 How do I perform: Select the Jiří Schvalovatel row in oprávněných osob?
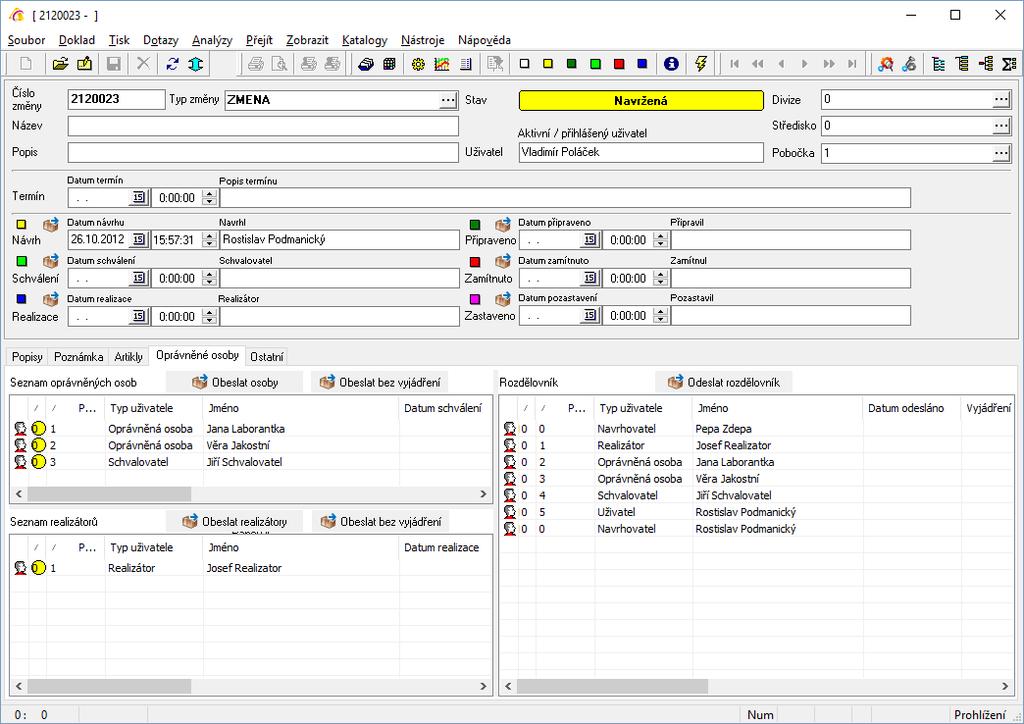(x=251, y=462)
